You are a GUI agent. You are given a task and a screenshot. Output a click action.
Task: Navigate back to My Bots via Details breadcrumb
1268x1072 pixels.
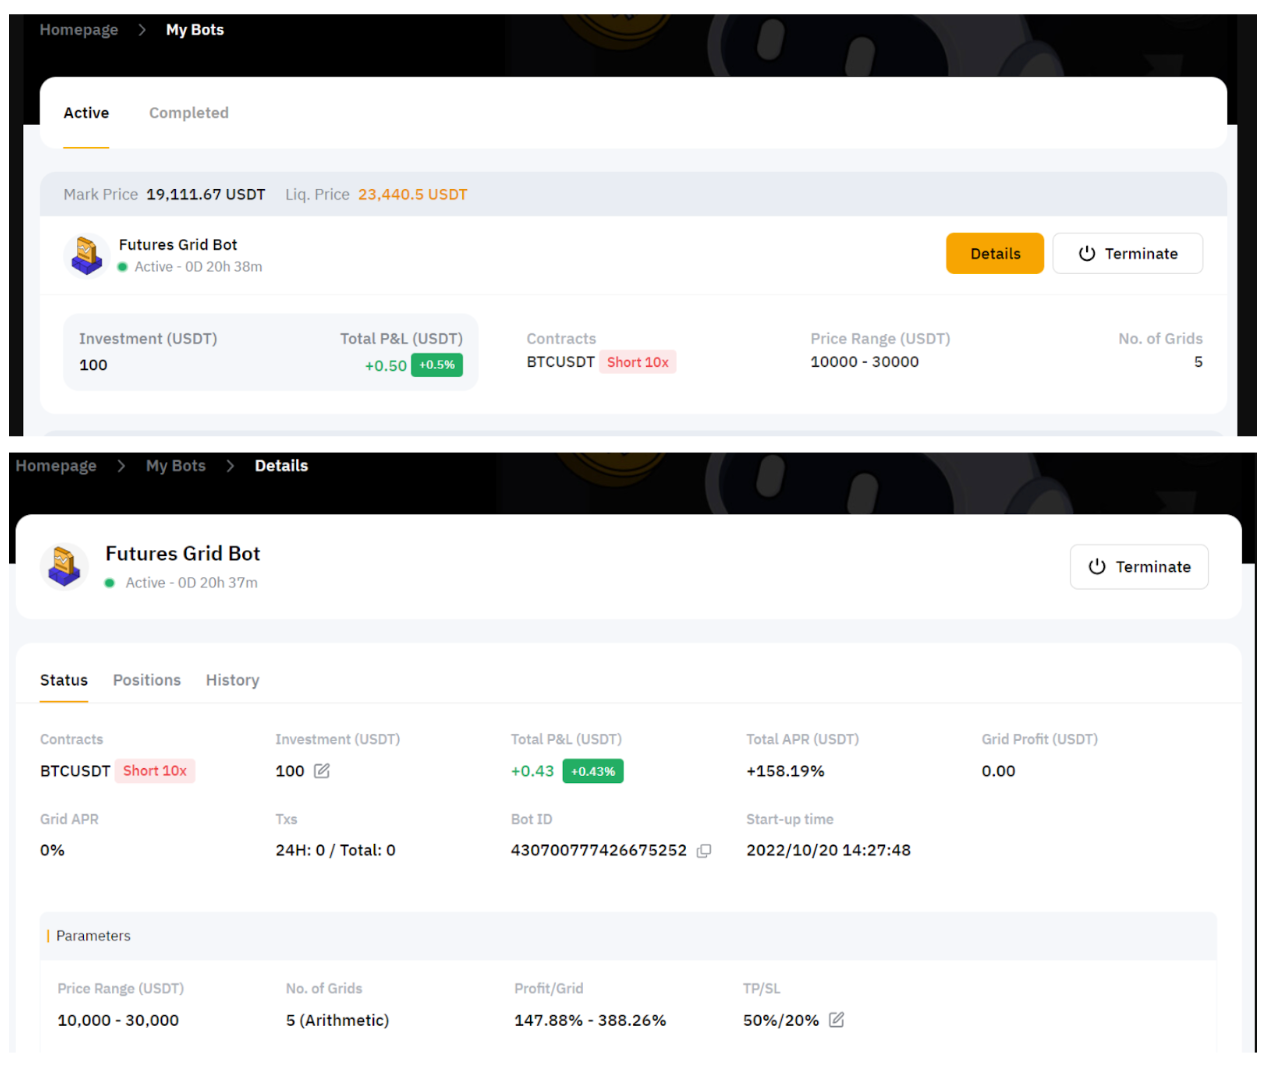[x=176, y=466]
